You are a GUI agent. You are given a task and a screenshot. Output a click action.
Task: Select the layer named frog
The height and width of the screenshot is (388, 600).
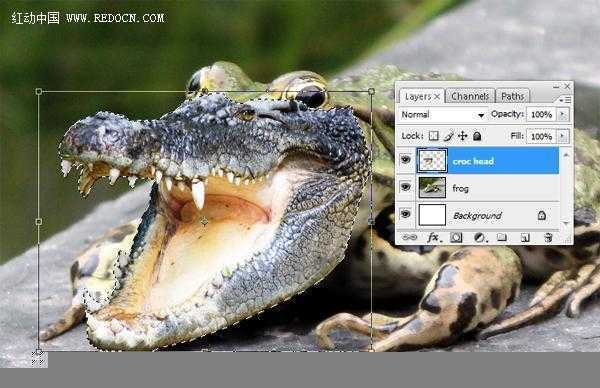point(460,188)
